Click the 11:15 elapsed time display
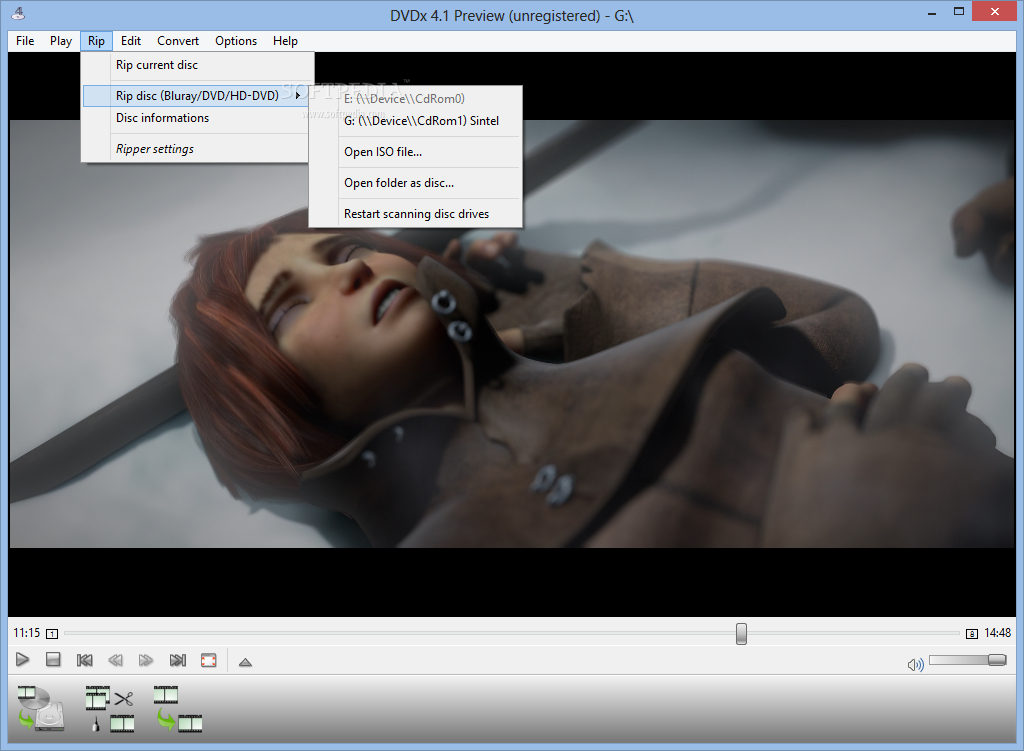The image size is (1024, 751). pos(27,633)
